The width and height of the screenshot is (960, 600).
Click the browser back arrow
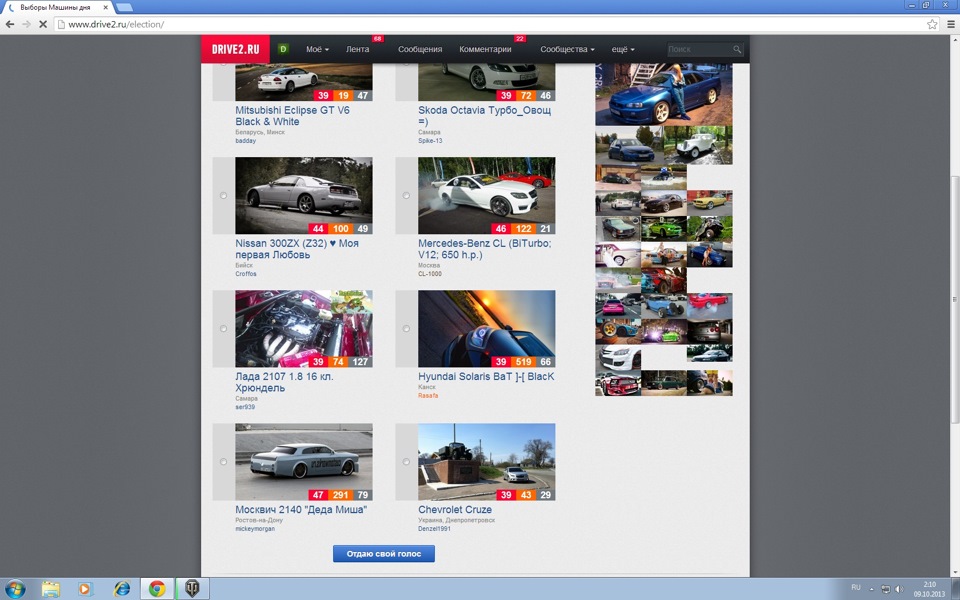[x=10, y=24]
